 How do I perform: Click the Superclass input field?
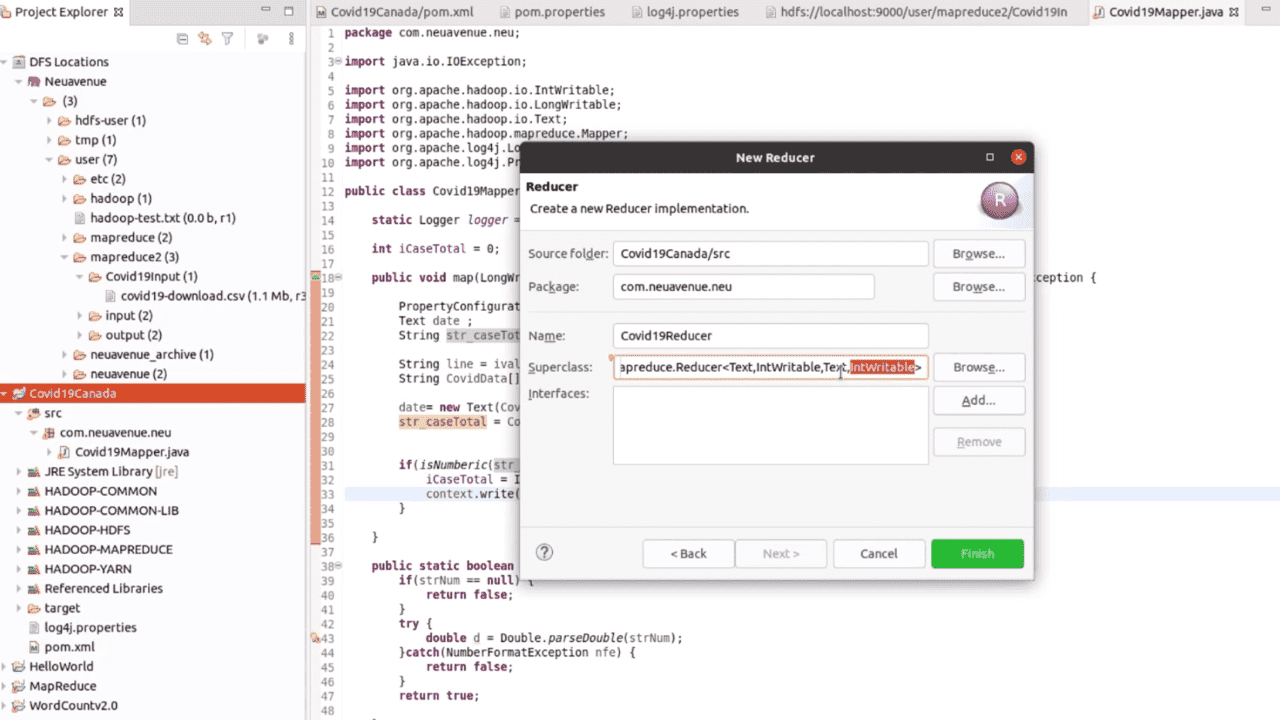point(771,367)
